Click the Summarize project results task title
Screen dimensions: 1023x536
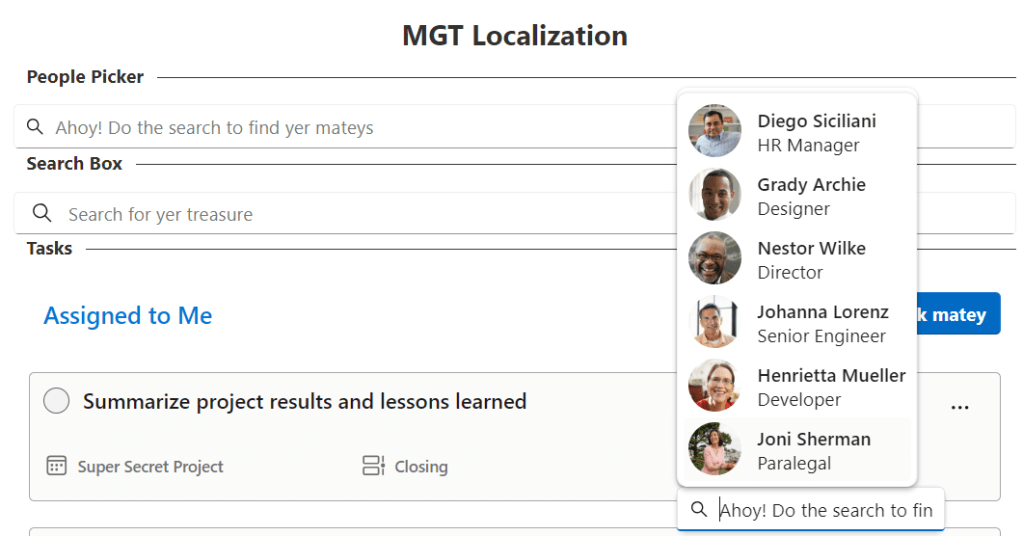tap(304, 402)
